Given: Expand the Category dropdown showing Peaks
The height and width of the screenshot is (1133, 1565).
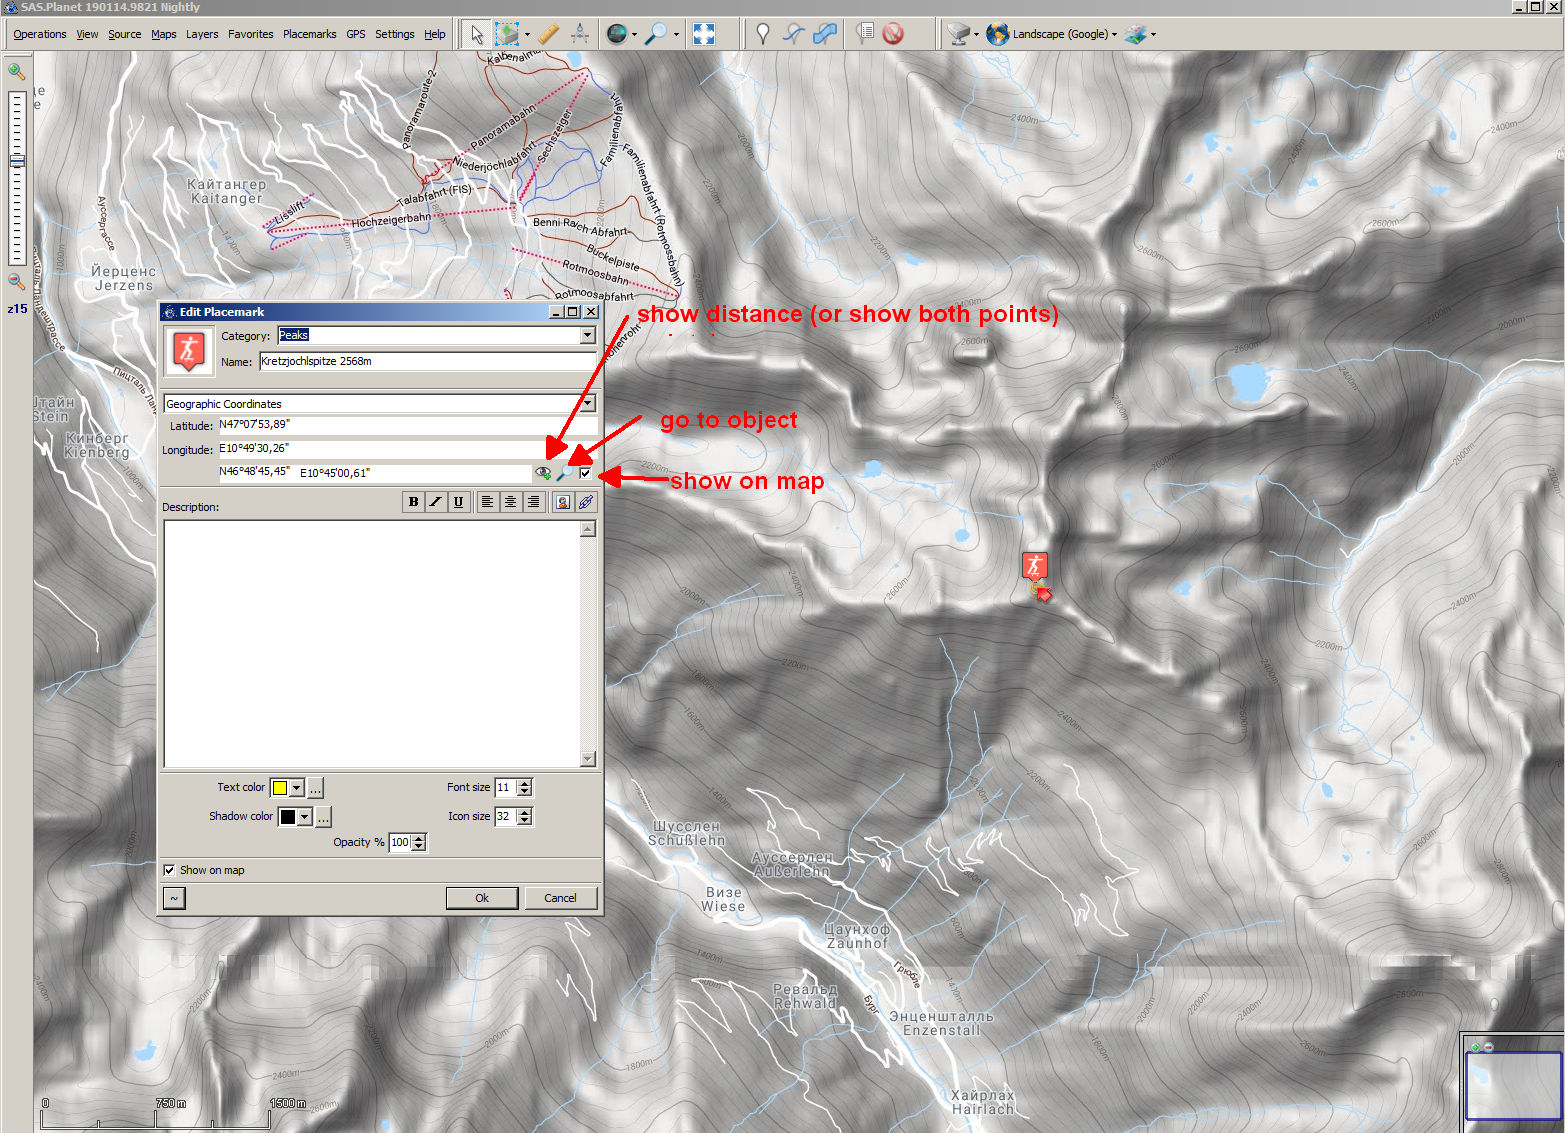Looking at the screenshot, I should [587, 336].
